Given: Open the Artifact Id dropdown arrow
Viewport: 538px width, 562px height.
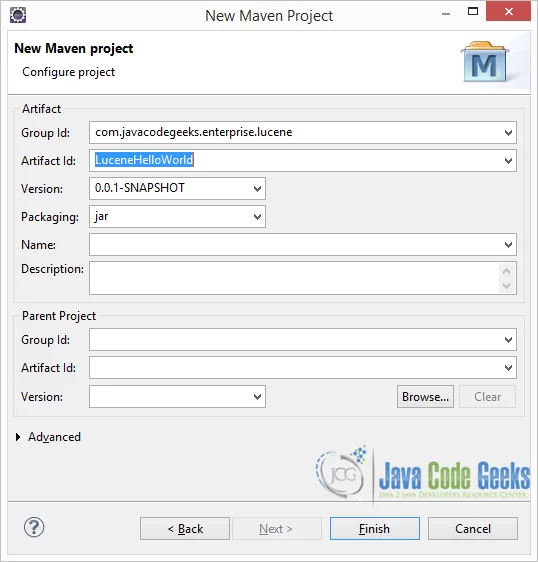Looking at the screenshot, I should [508, 161].
